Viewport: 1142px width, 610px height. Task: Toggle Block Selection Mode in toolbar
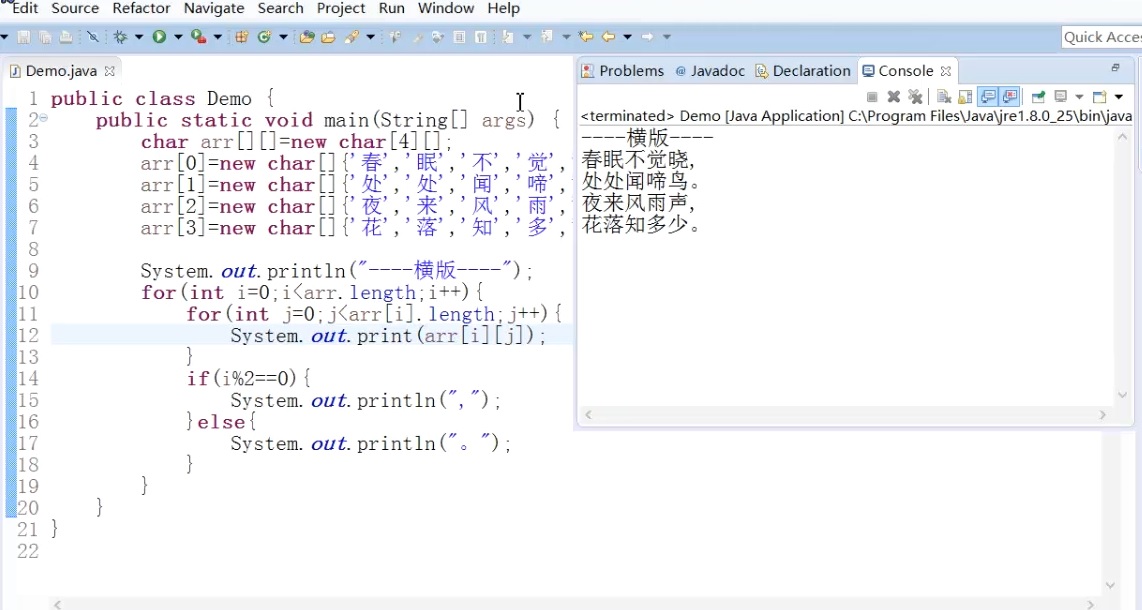460,37
